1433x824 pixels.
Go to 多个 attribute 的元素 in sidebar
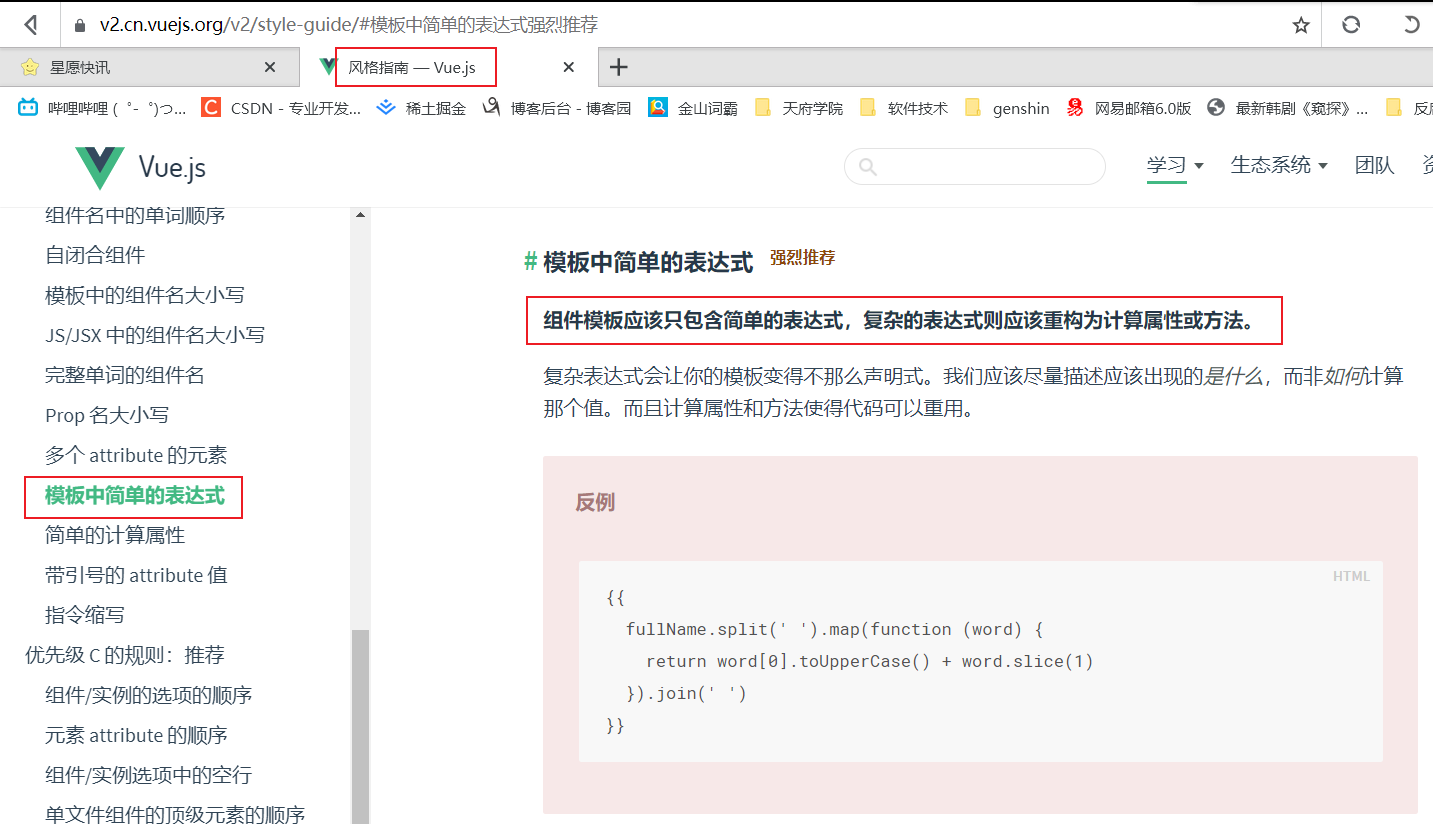(136, 455)
